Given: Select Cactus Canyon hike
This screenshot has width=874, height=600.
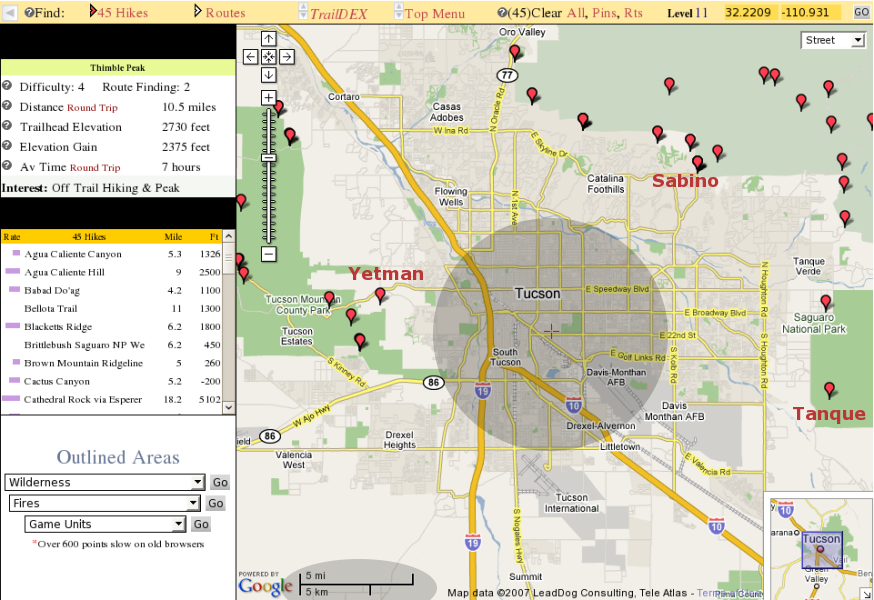Looking at the screenshot, I should coord(111,381).
